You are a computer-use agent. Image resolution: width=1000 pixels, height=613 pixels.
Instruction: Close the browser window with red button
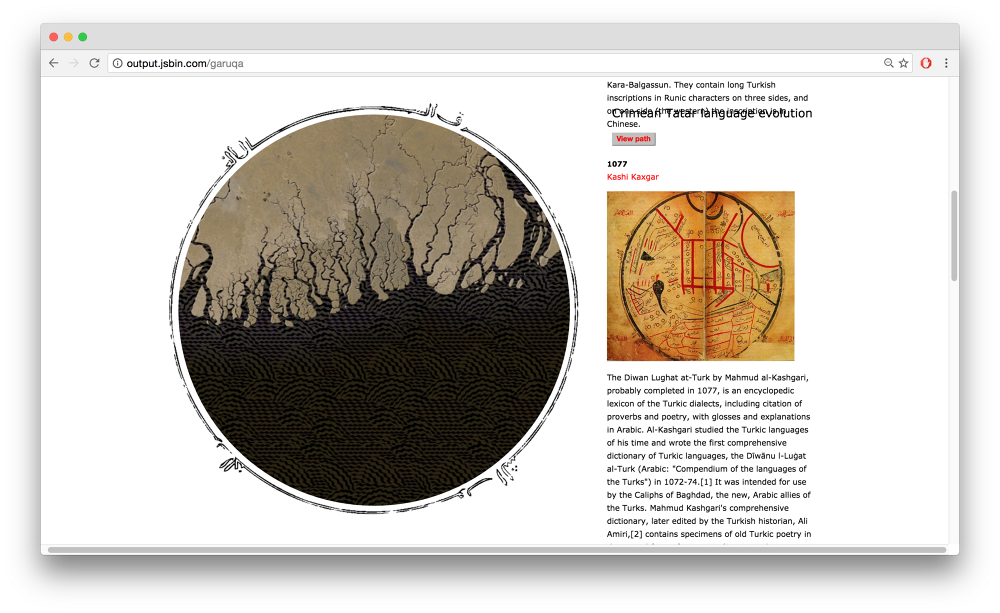pyautogui.click(x=53, y=37)
